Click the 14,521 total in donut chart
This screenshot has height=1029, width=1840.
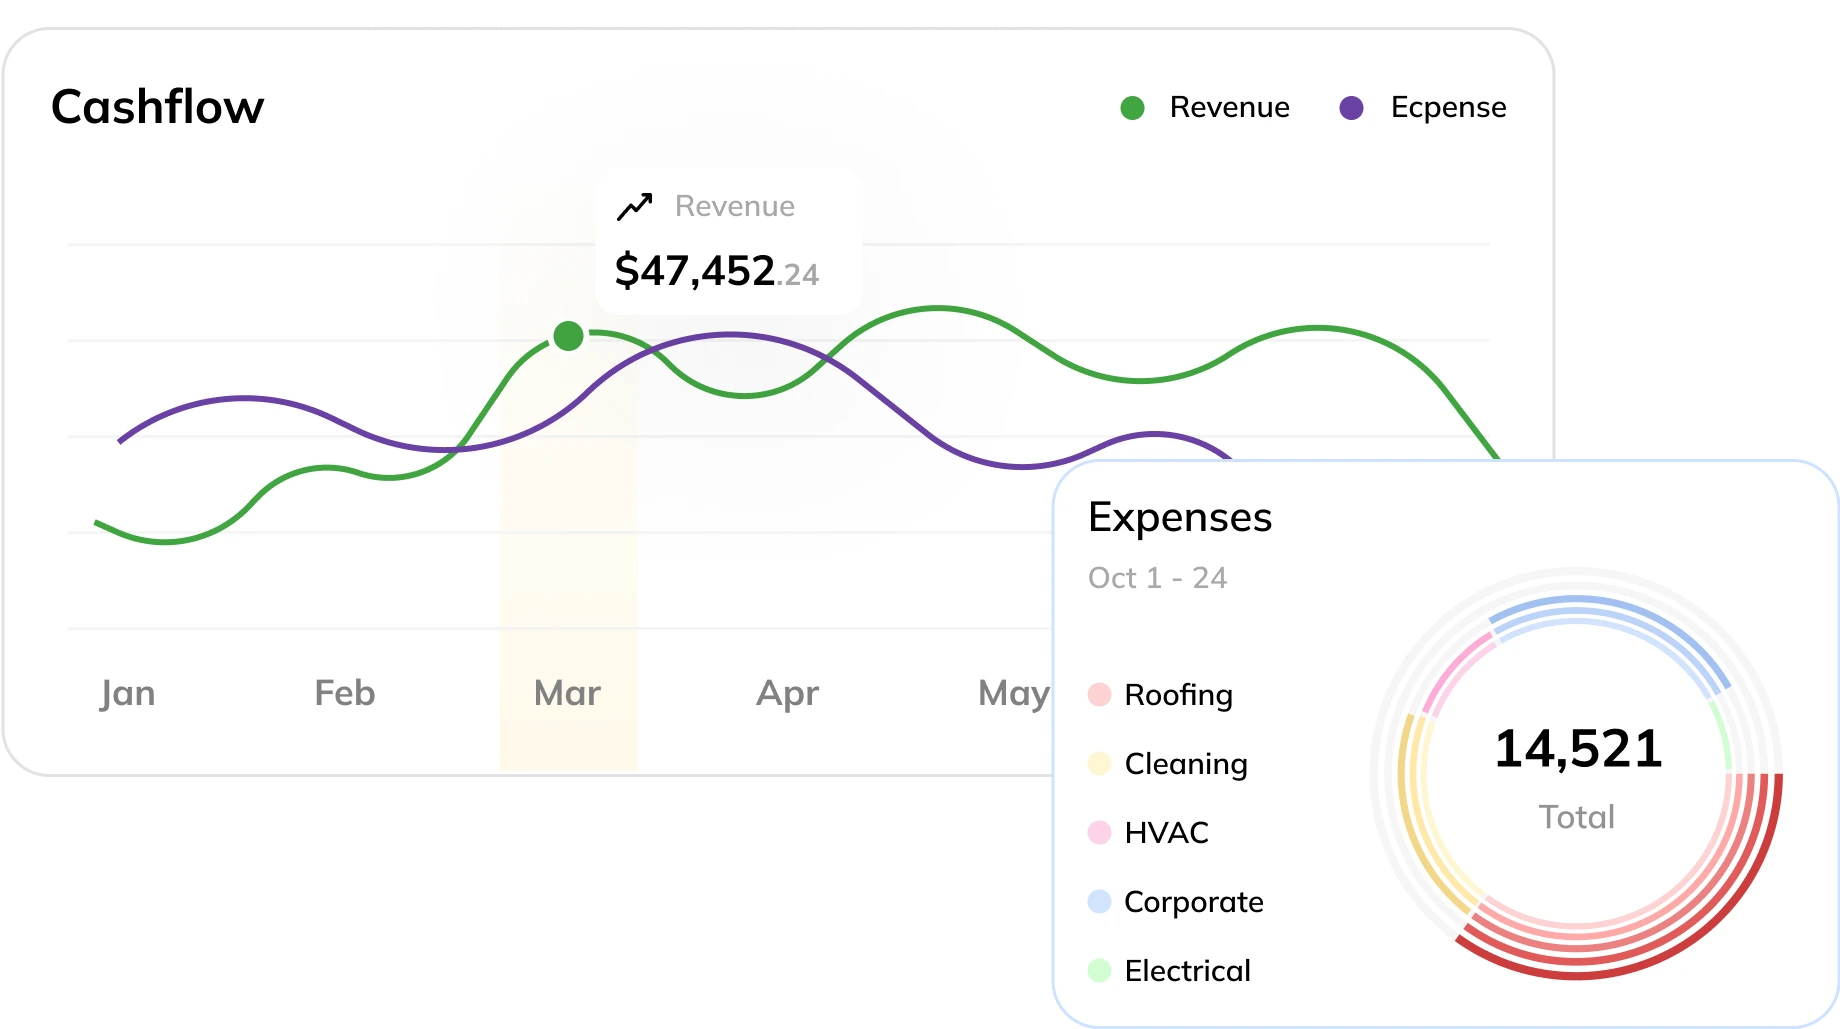(x=1578, y=749)
